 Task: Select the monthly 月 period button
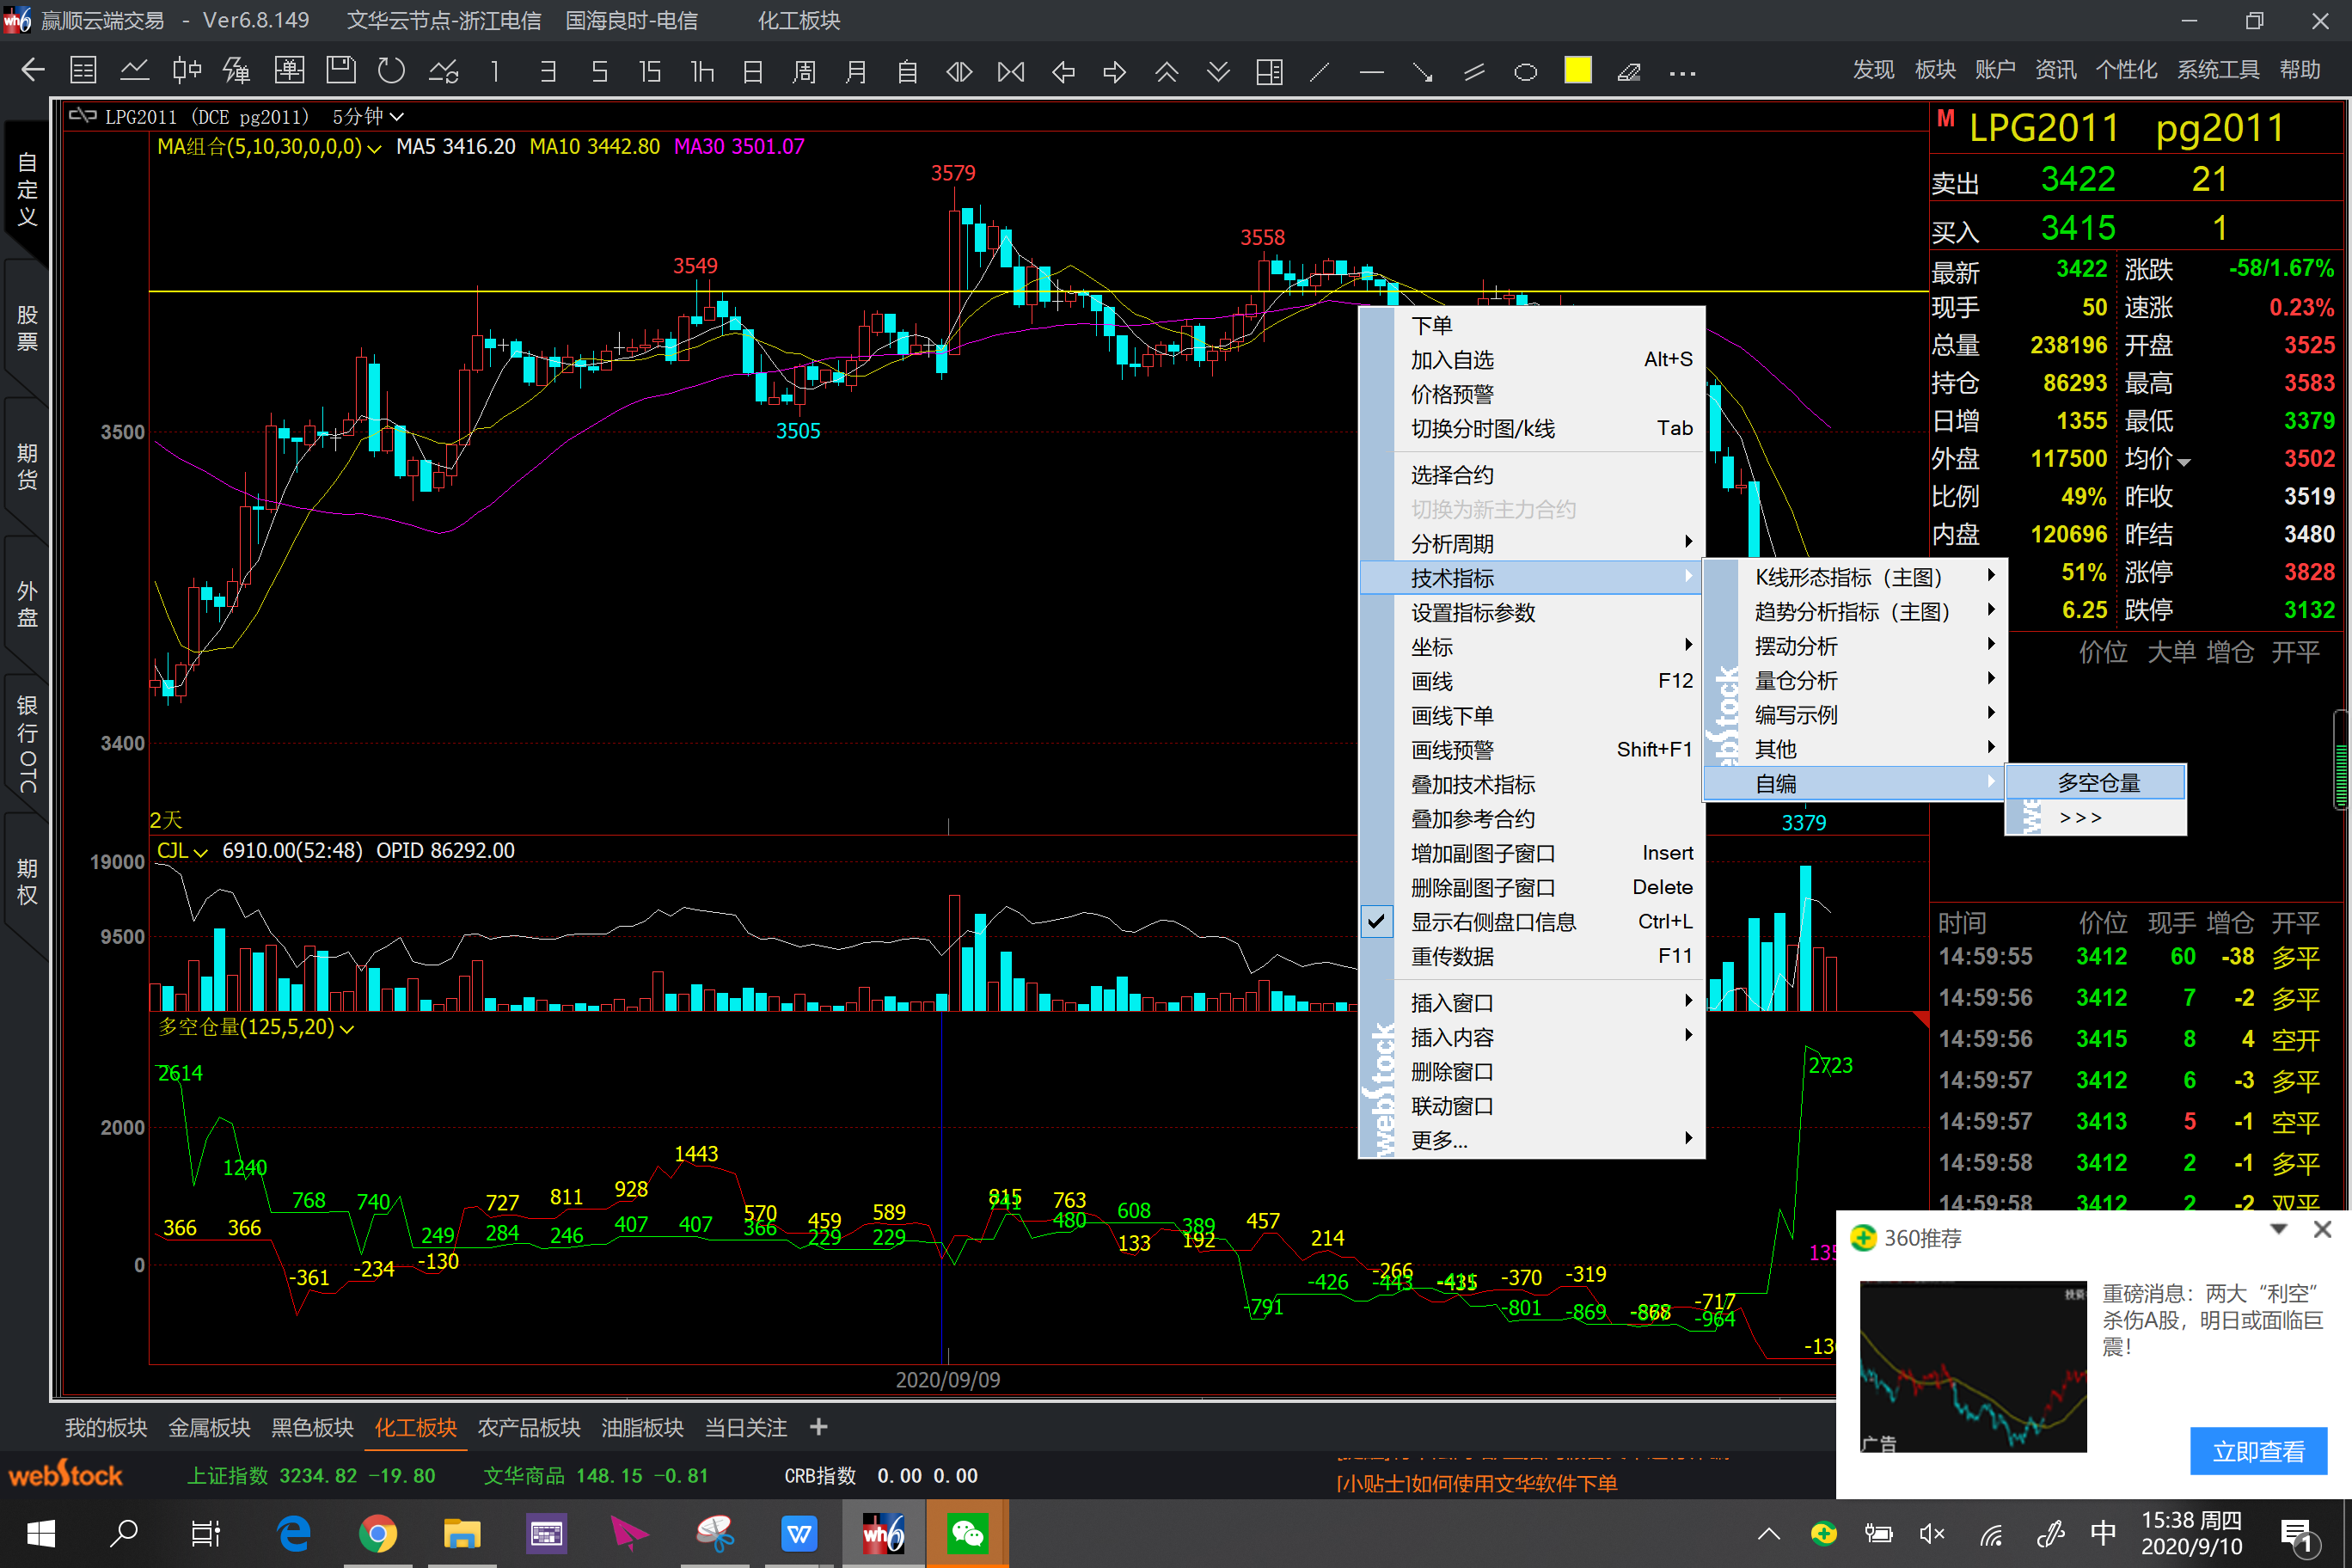(856, 71)
